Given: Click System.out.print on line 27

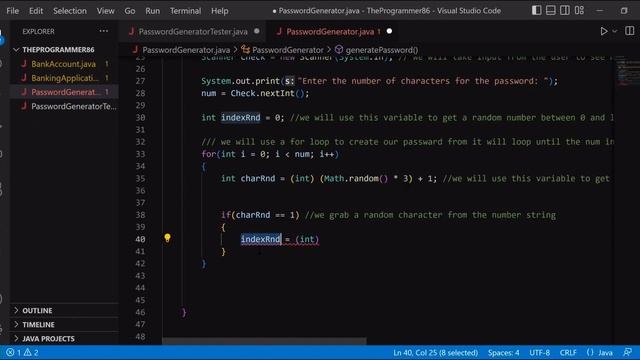Looking at the screenshot, I should pyautogui.click(x=240, y=81).
